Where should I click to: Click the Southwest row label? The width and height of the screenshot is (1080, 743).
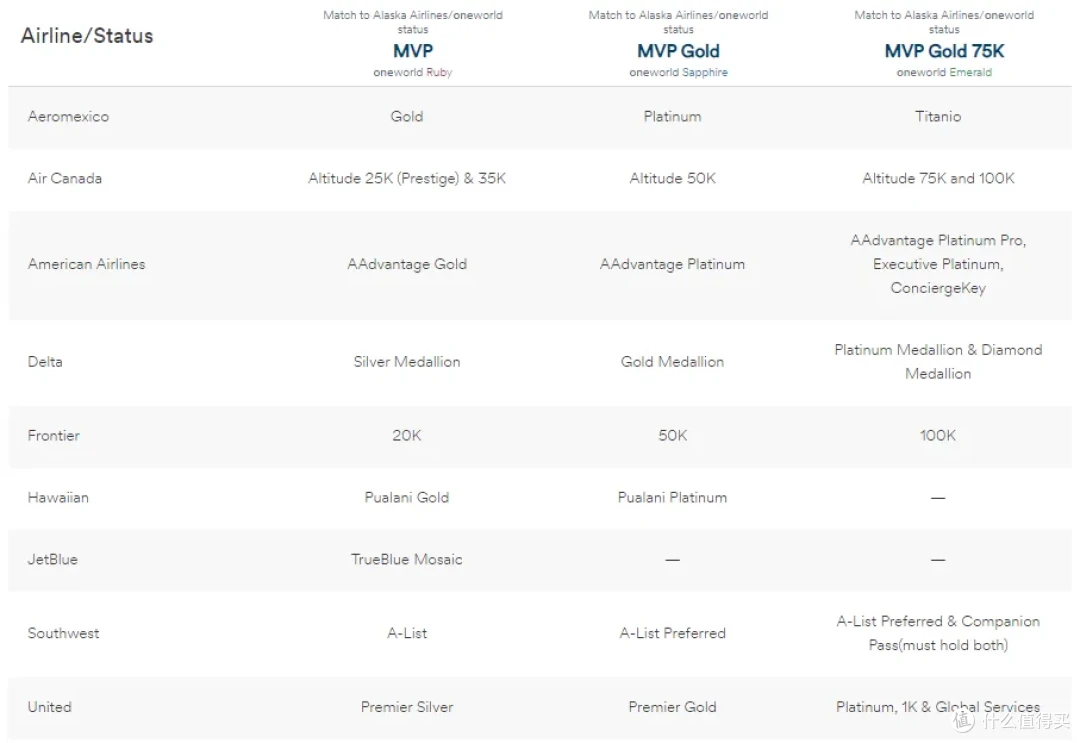click(63, 633)
